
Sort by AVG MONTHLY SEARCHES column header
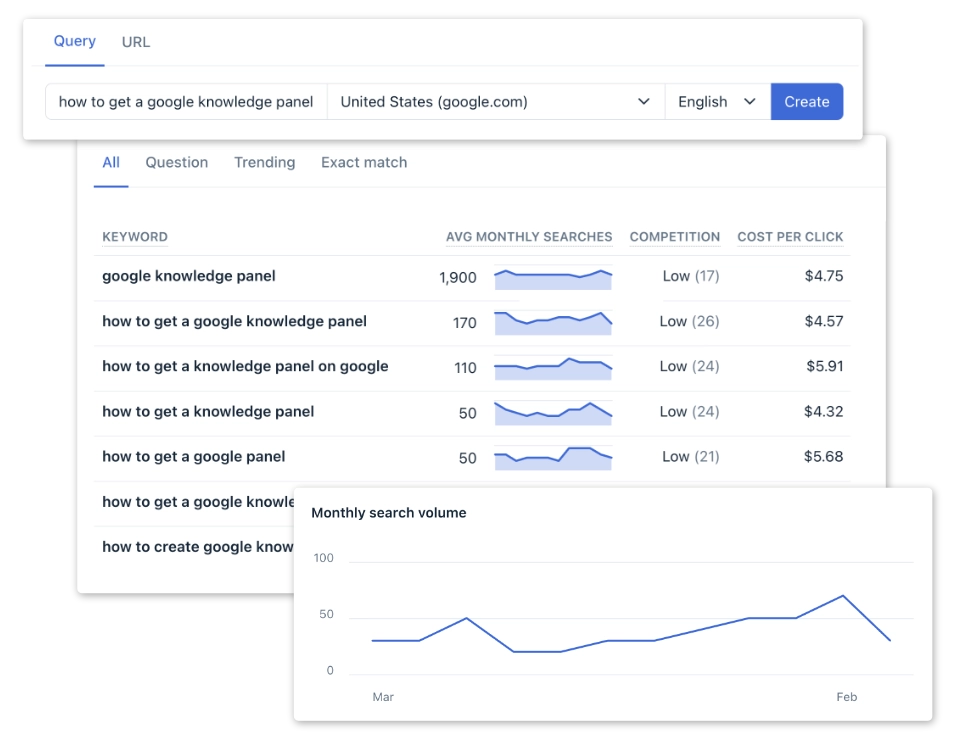pyautogui.click(x=529, y=237)
